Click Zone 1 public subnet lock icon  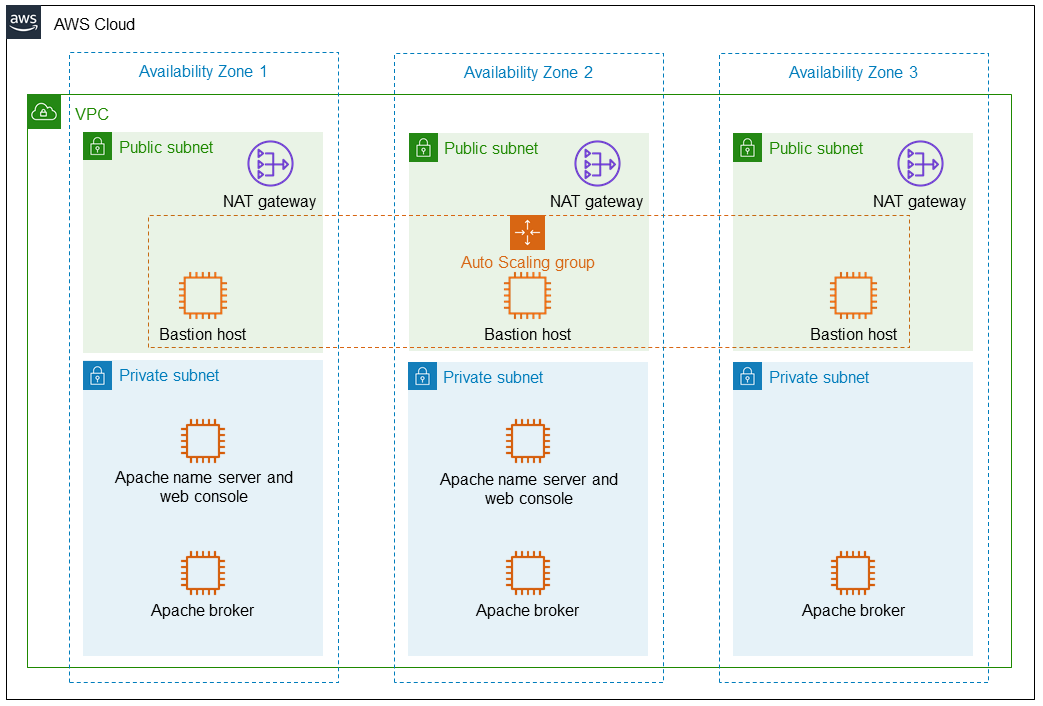tap(98, 146)
